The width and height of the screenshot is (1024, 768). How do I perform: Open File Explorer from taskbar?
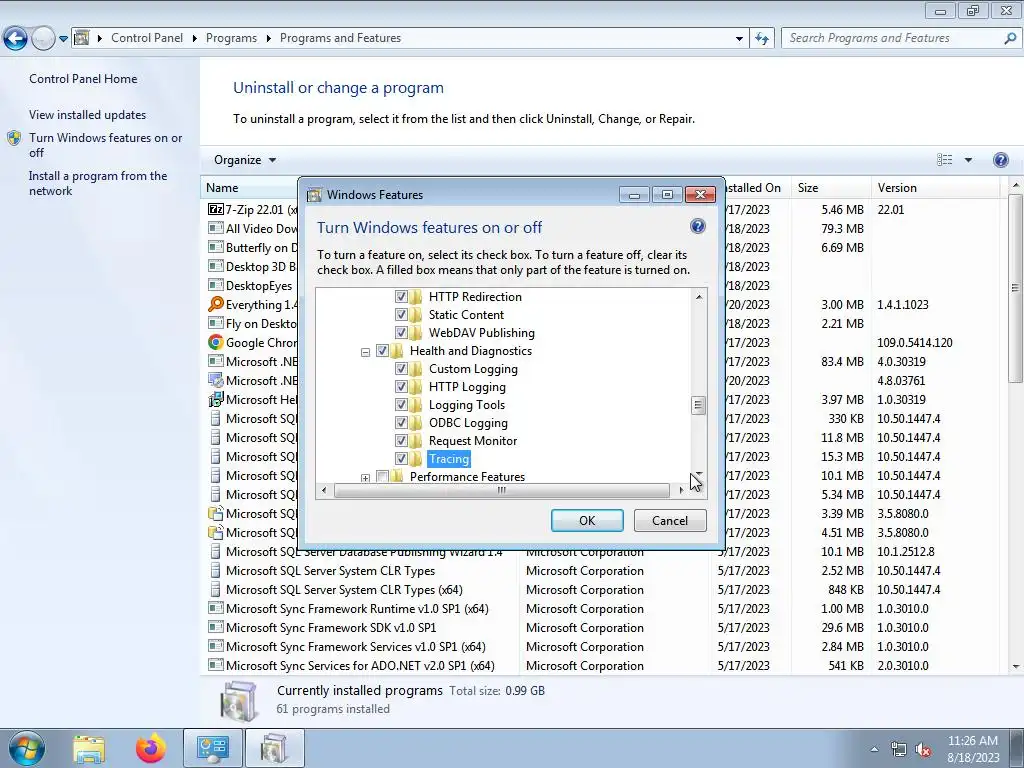pos(89,749)
